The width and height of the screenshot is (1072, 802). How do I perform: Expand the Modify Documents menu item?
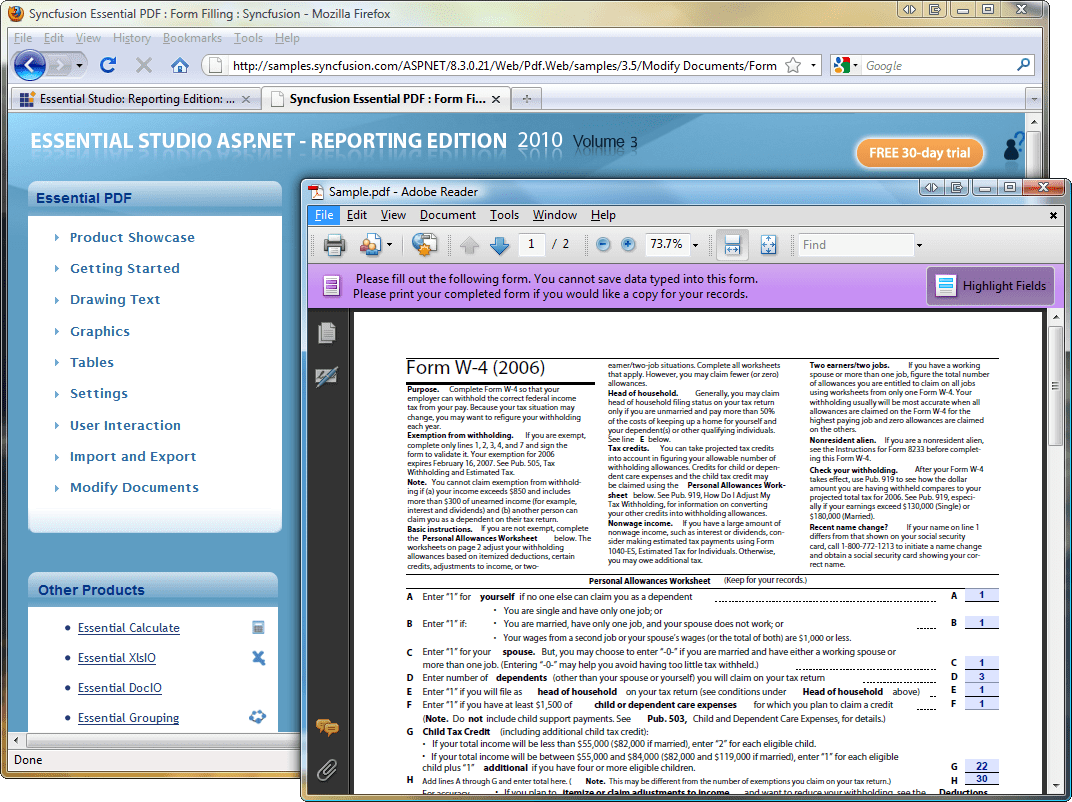click(x=134, y=487)
